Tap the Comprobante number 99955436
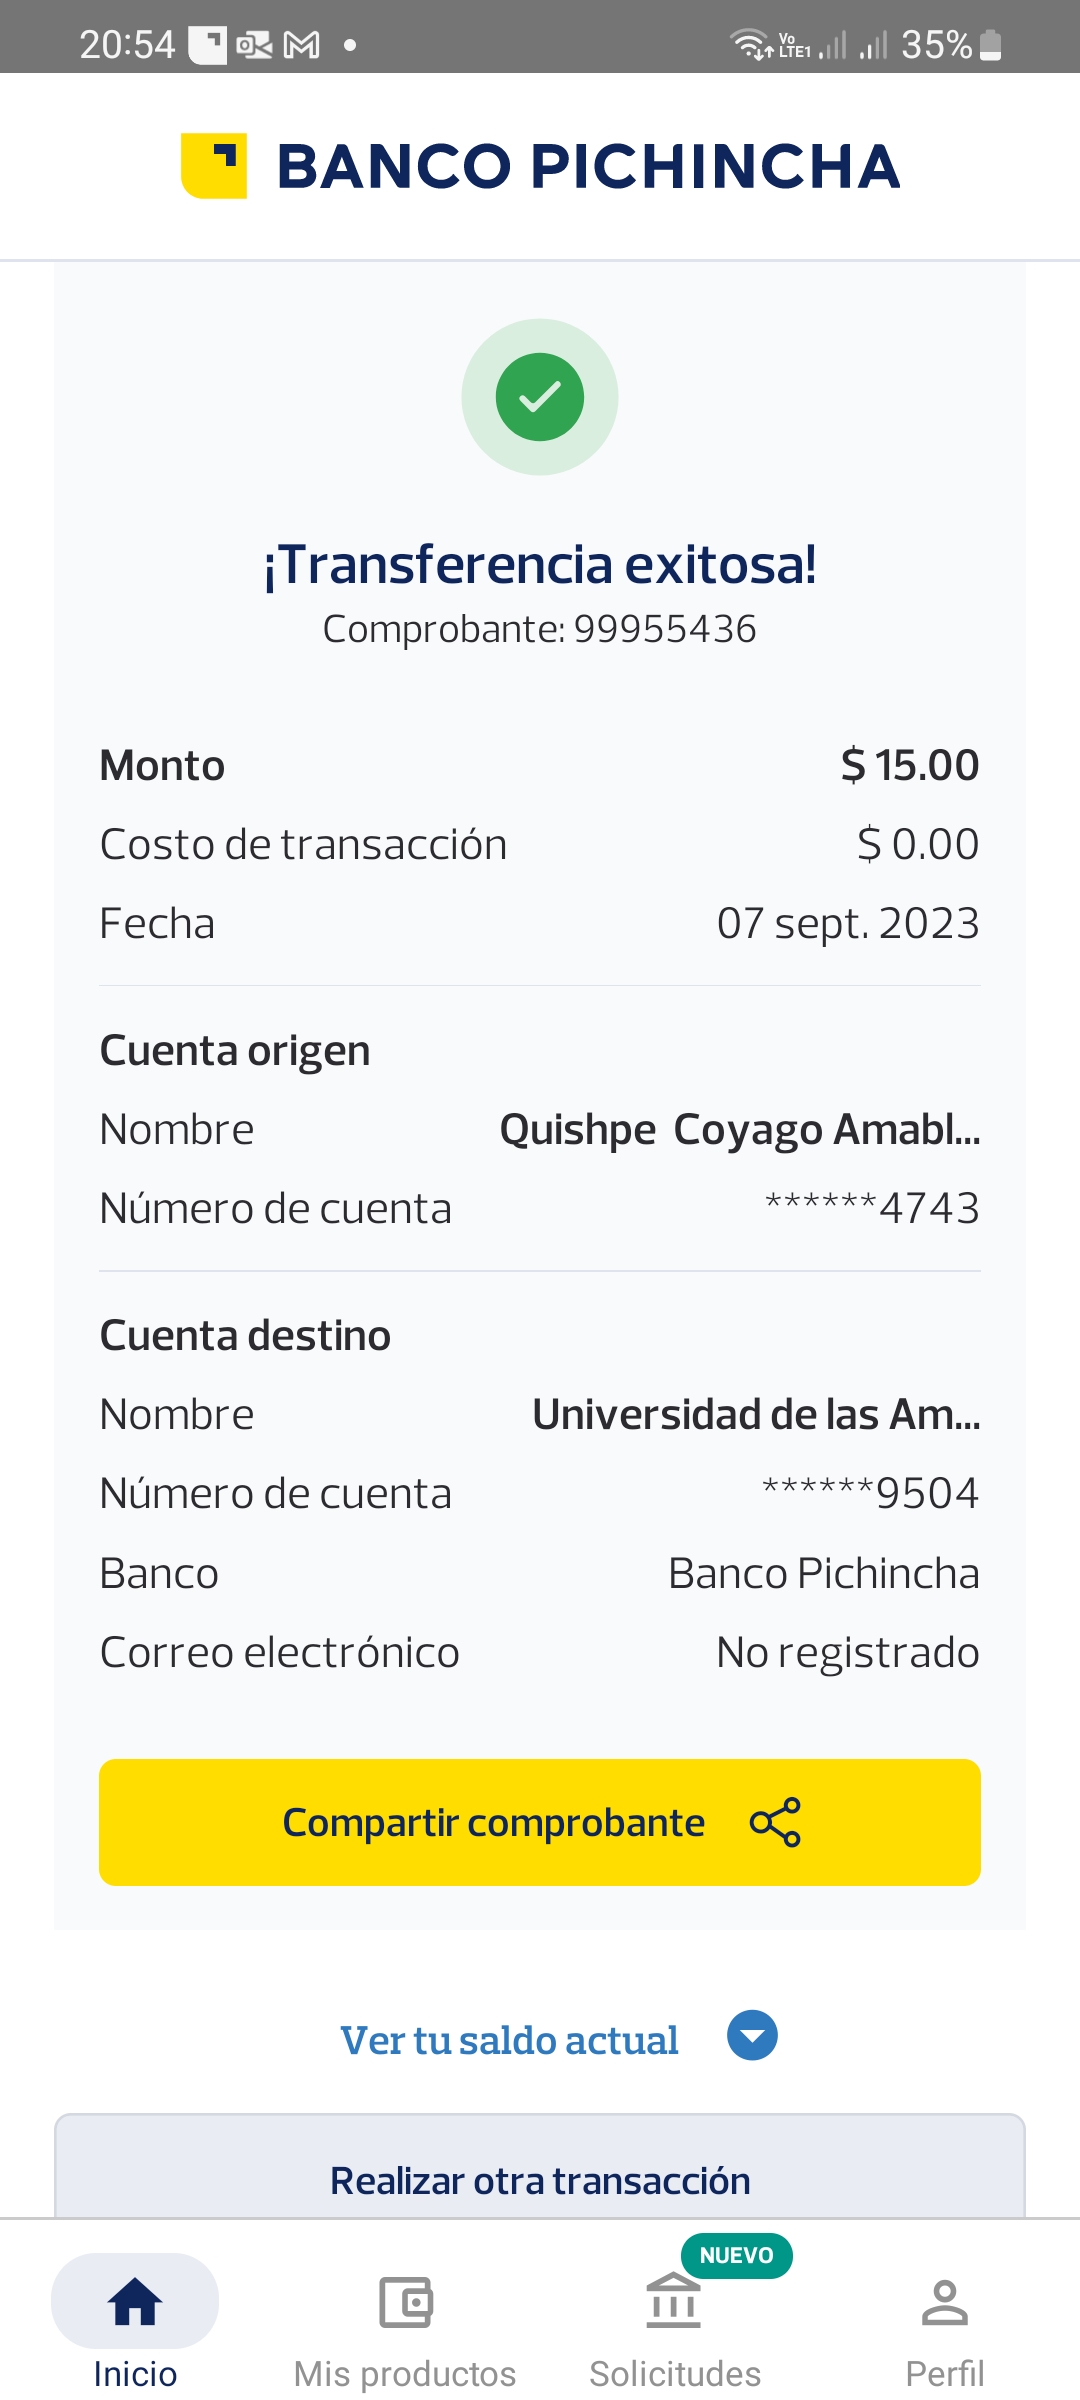The image size is (1080, 2400). [665, 629]
